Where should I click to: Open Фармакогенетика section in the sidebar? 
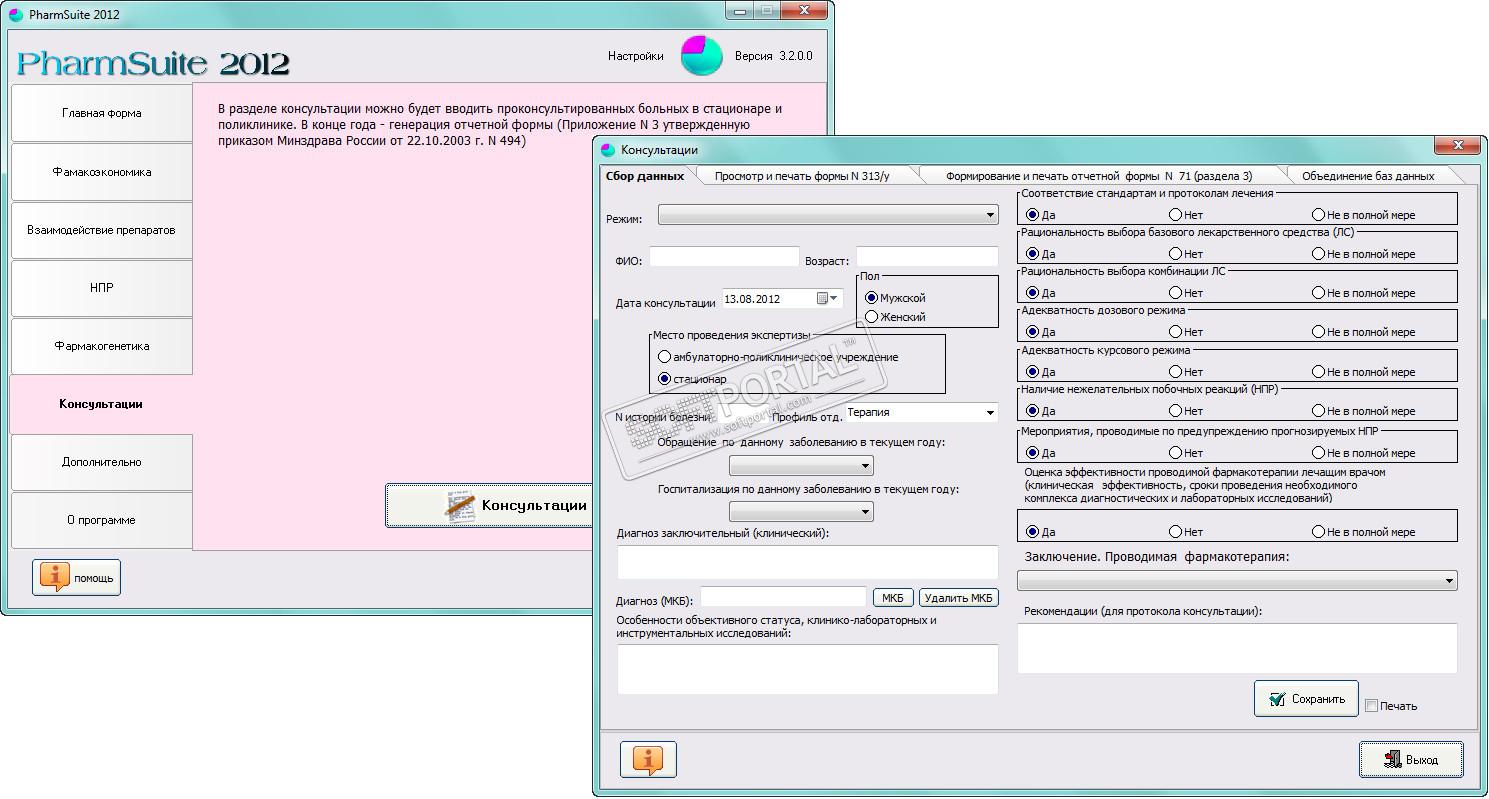click(102, 346)
